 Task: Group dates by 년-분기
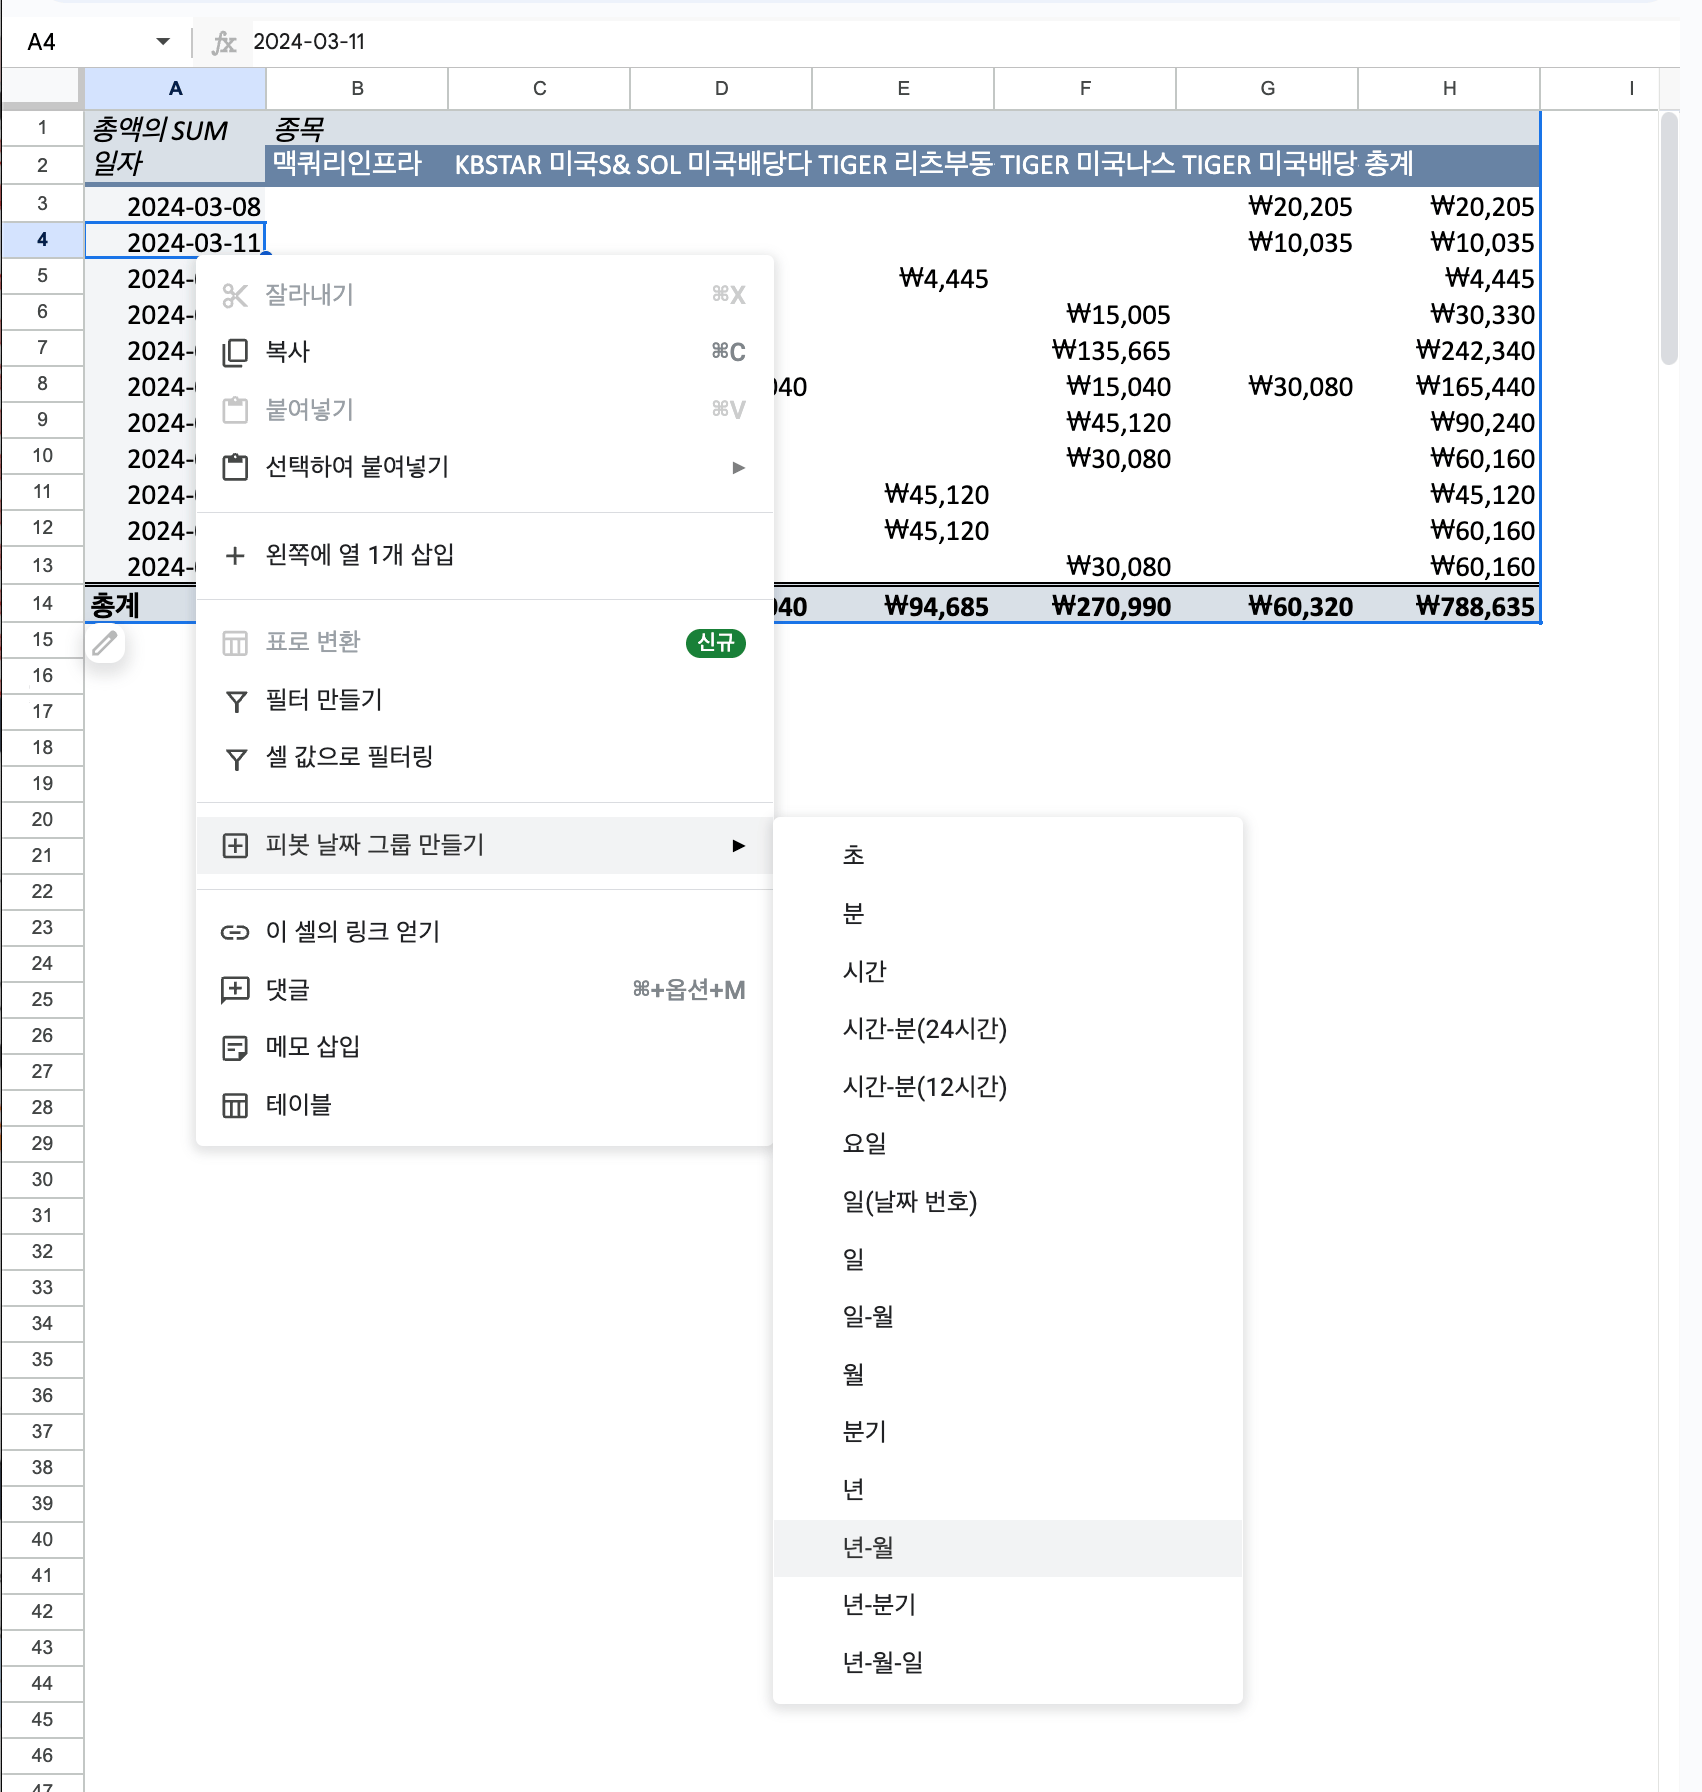(x=1008, y=1605)
